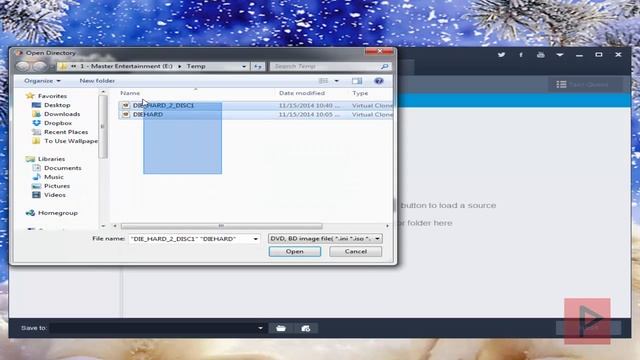Change the view layout icon
This screenshot has height=360, width=640.
point(323,81)
